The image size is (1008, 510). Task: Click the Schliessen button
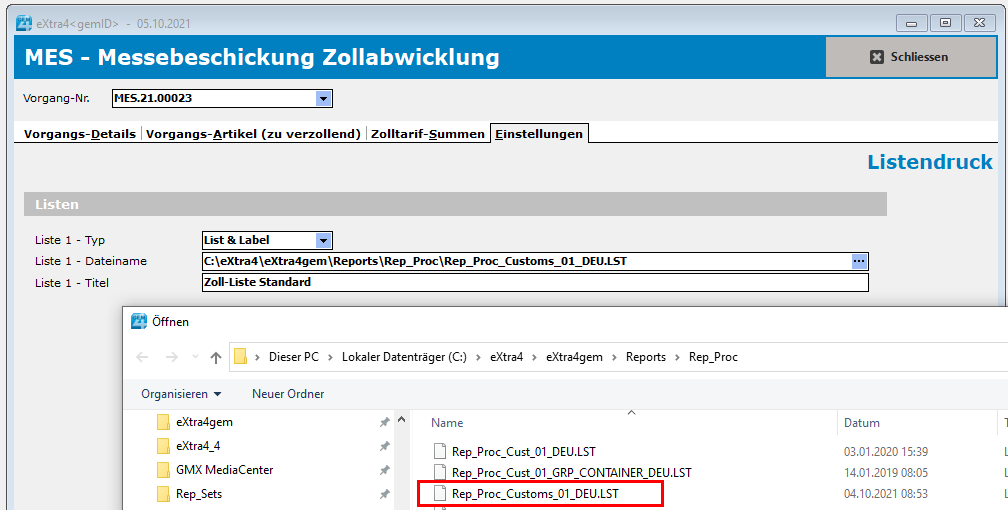point(910,57)
